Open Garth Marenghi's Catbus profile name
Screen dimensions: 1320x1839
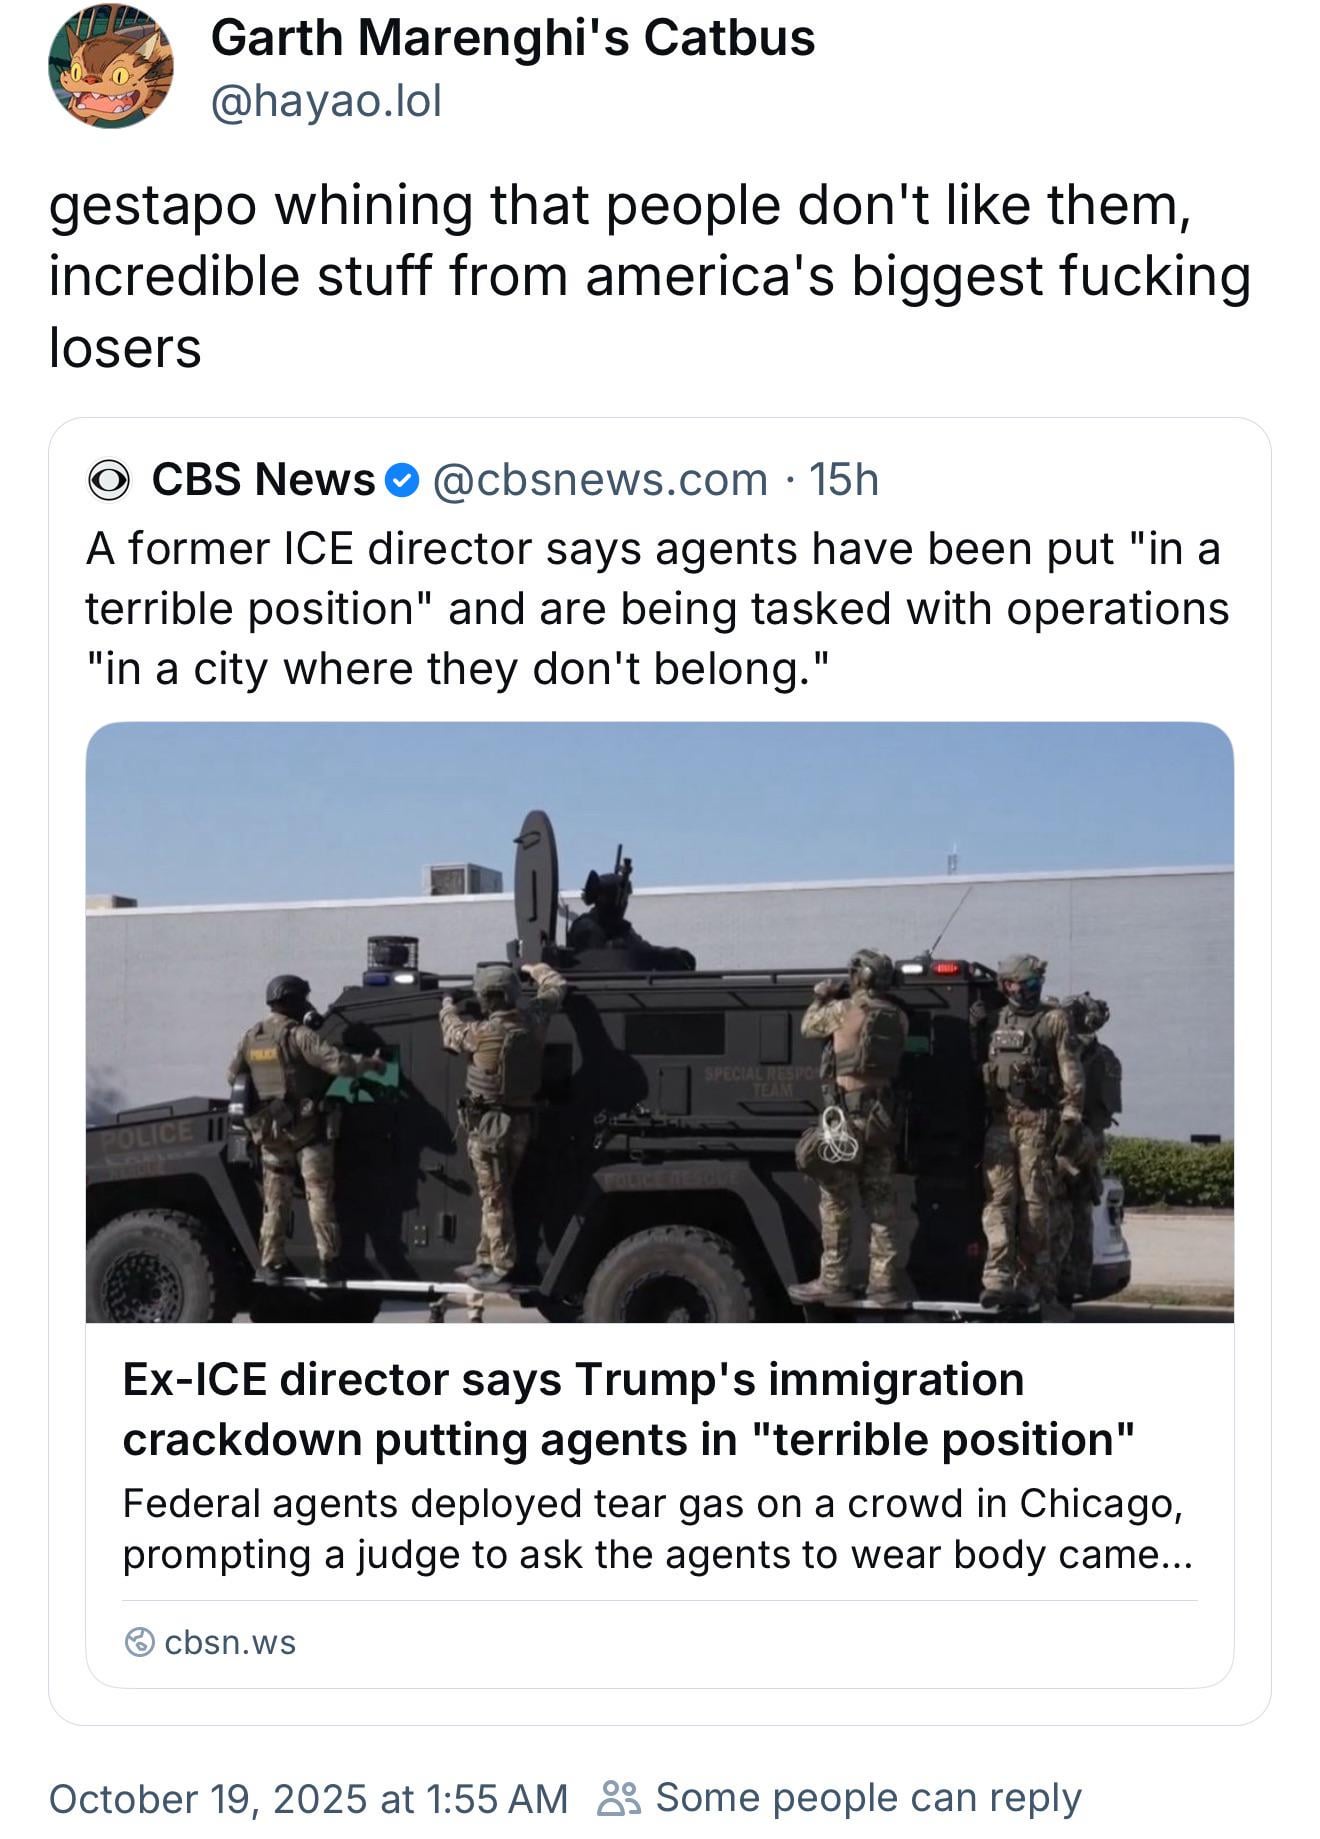point(512,38)
